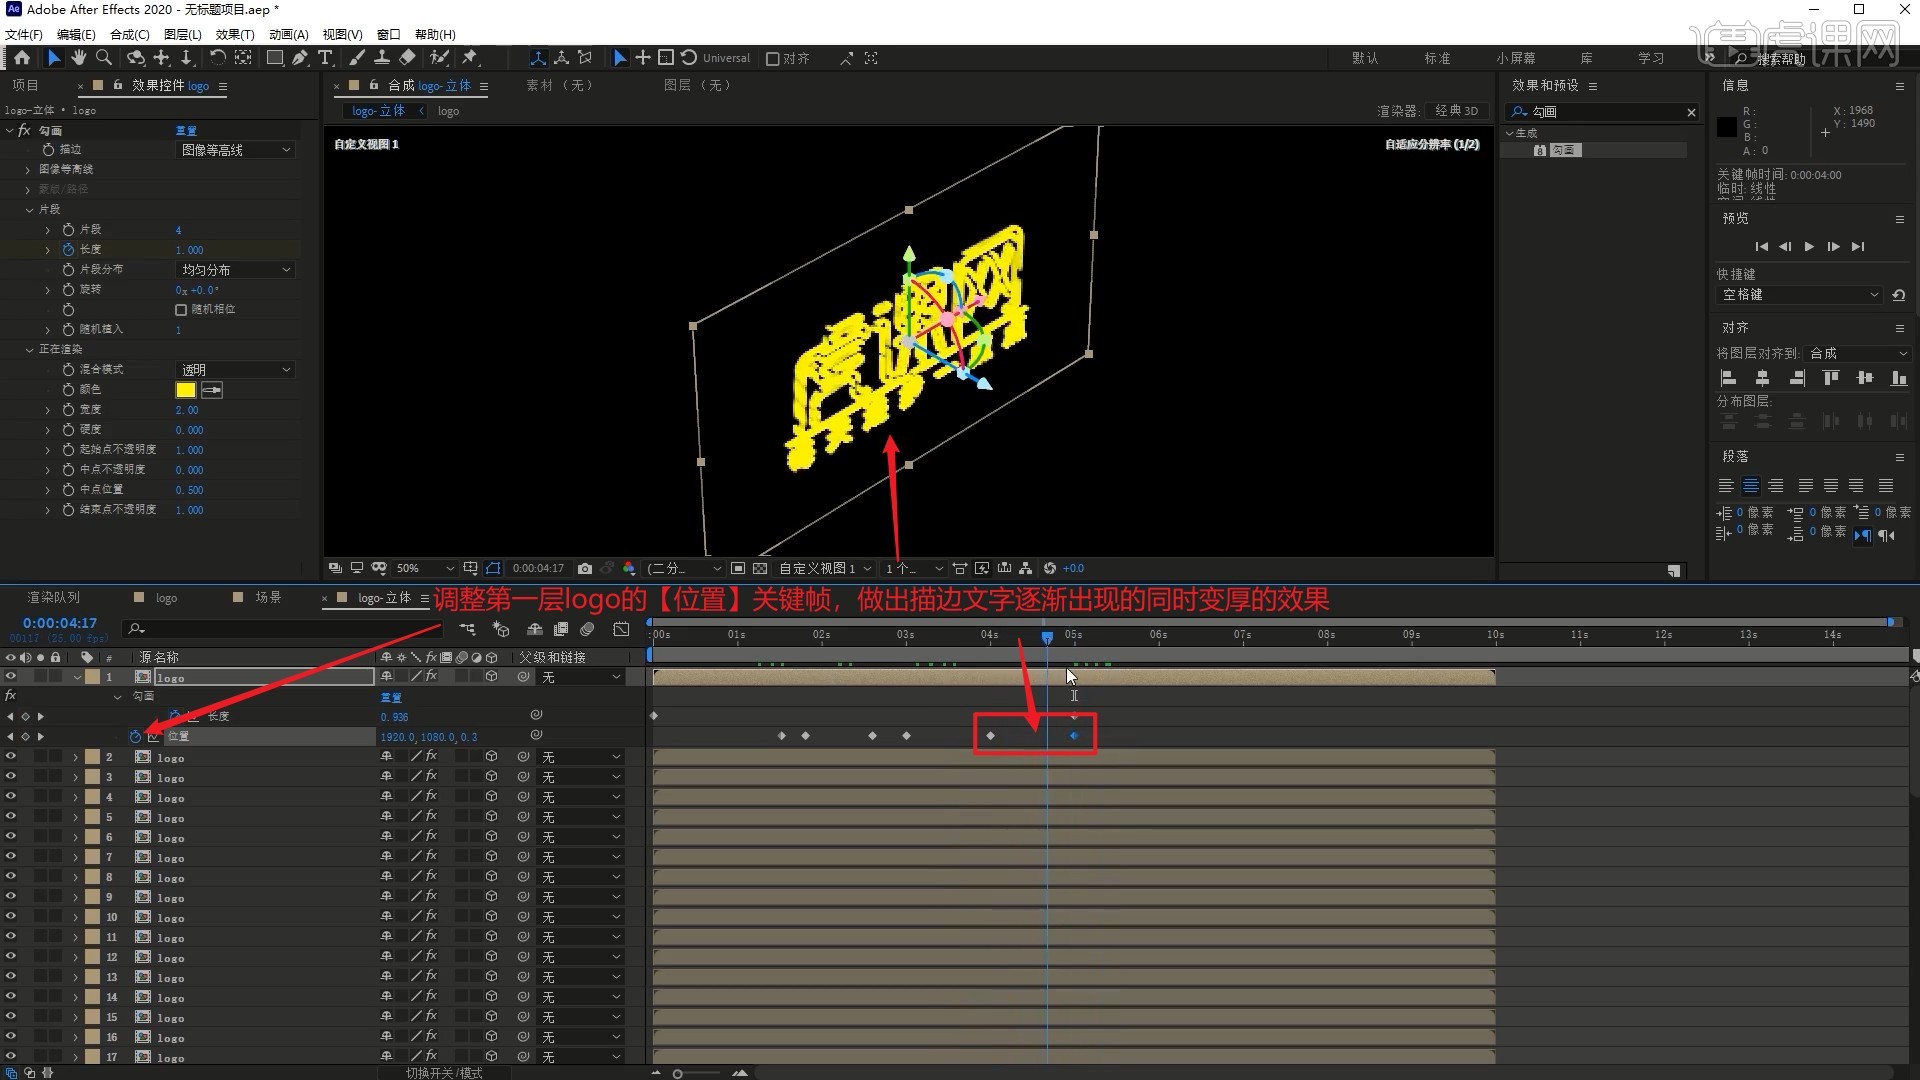Viewport: 1920px width, 1080px height.
Task: Collapse the 片段 group in effect controls
Action: 29,210
